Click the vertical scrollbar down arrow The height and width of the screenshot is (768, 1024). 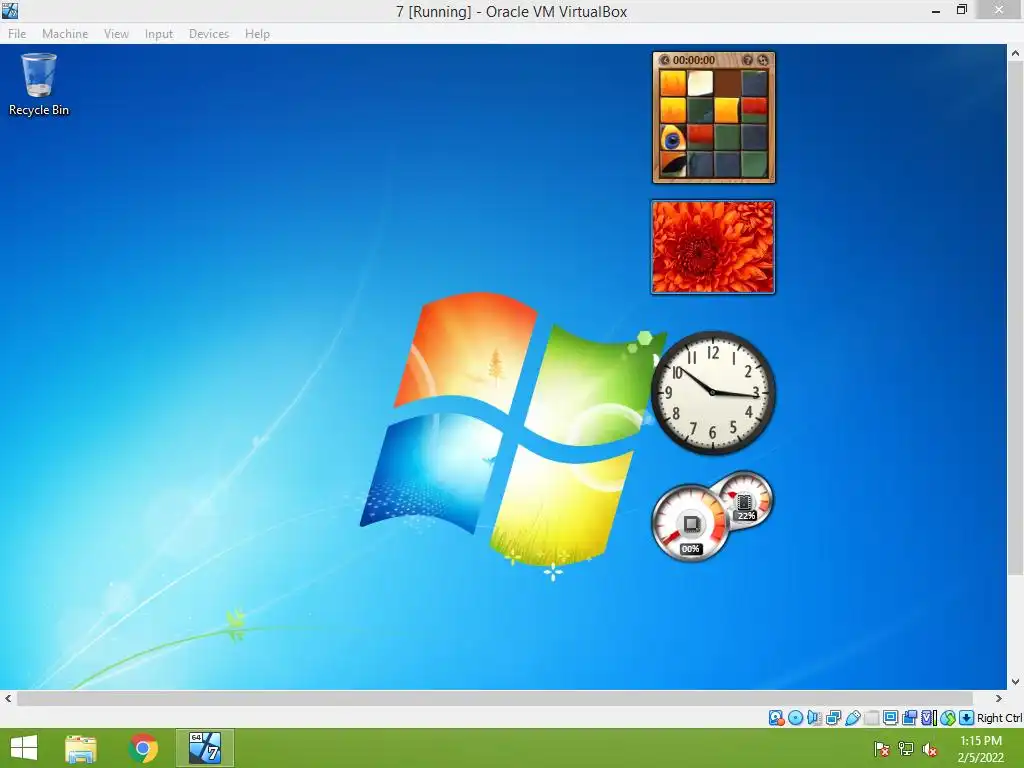pyautogui.click(x=1016, y=682)
